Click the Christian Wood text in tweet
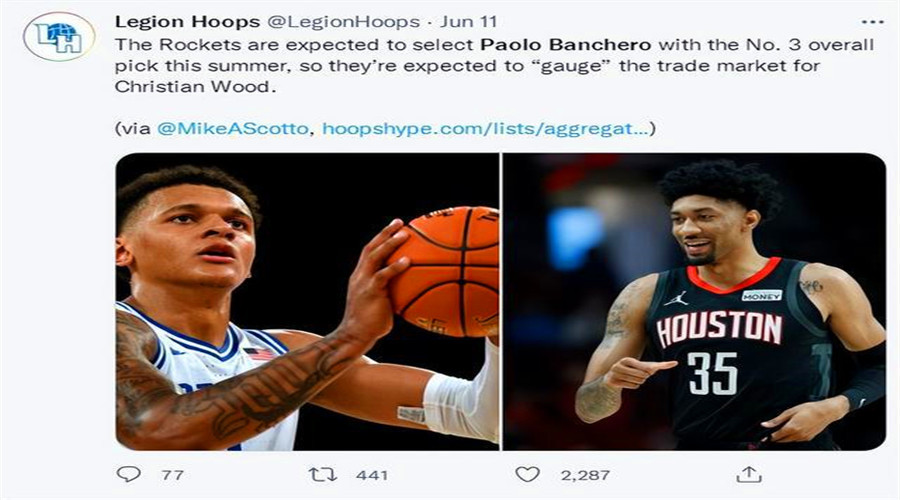The width and height of the screenshot is (900, 500). click(x=192, y=87)
